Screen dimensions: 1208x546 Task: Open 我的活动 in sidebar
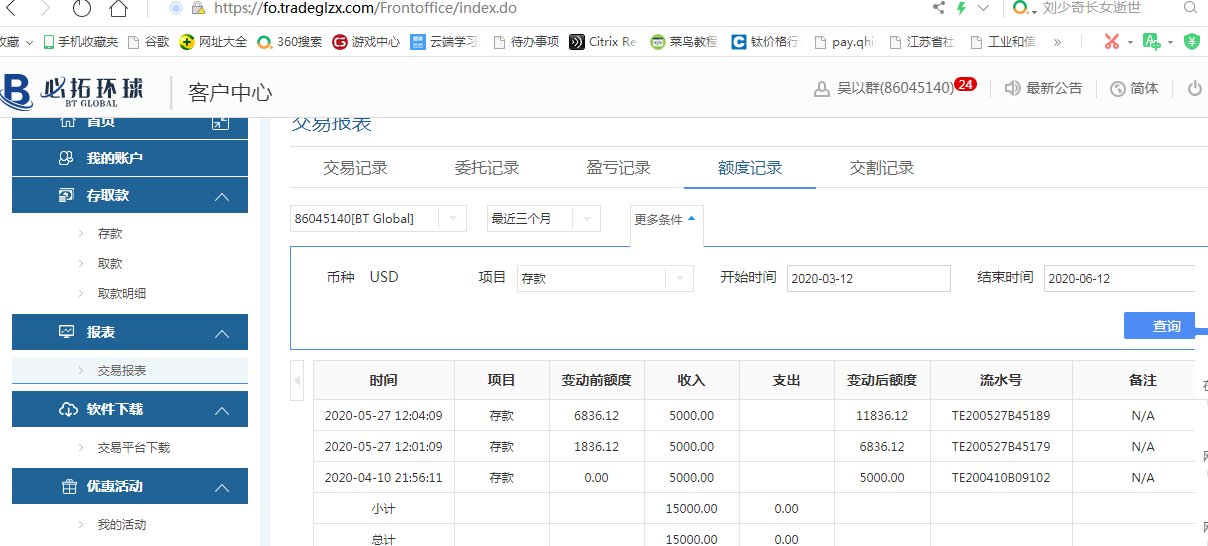(x=122, y=525)
